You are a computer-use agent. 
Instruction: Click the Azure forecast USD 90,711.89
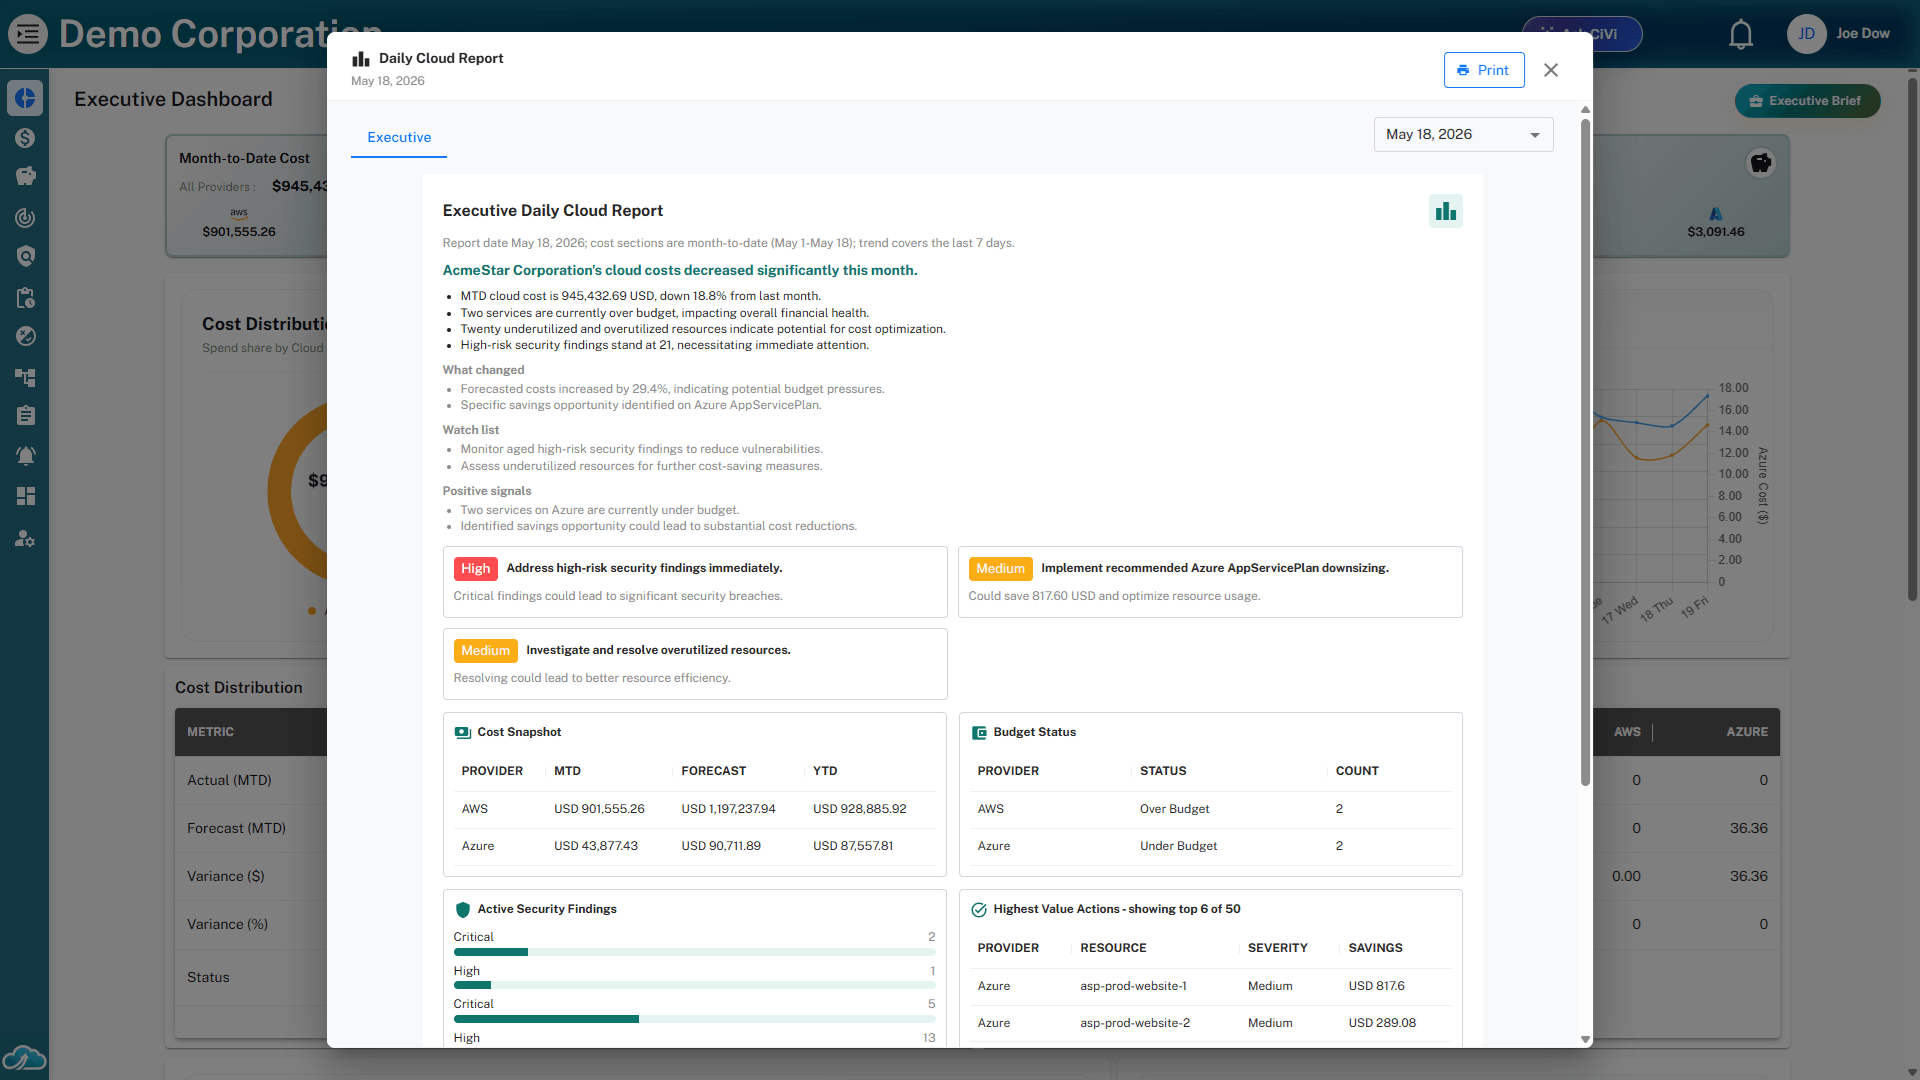pyautogui.click(x=721, y=847)
